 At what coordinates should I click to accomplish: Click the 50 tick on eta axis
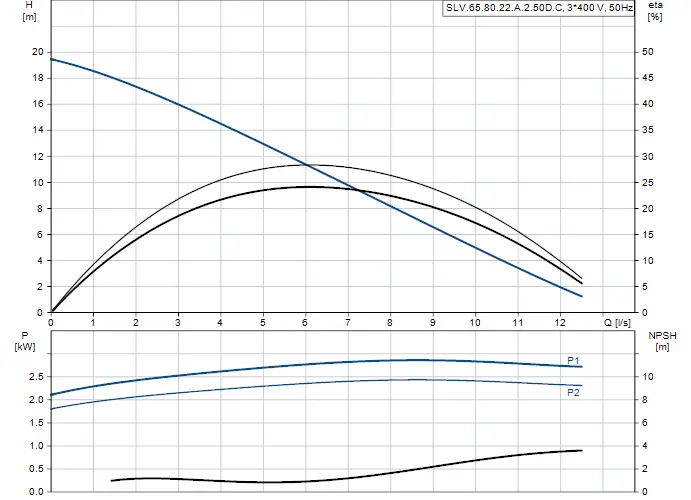tap(647, 52)
